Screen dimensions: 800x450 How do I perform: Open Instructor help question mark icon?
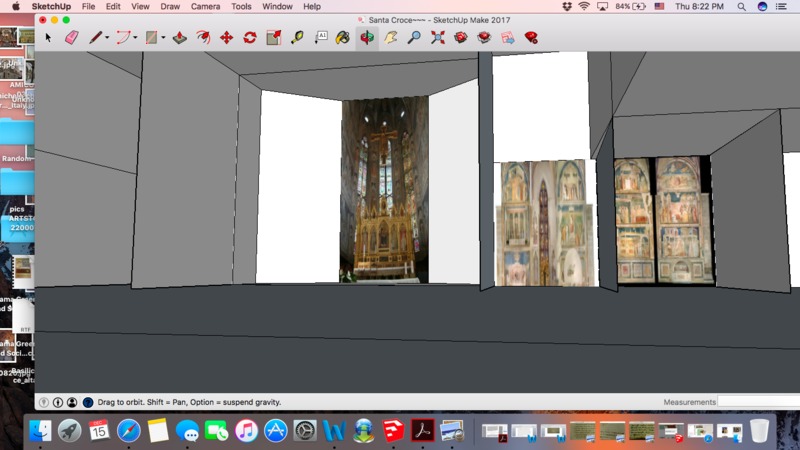pyautogui.click(x=88, y=402)
